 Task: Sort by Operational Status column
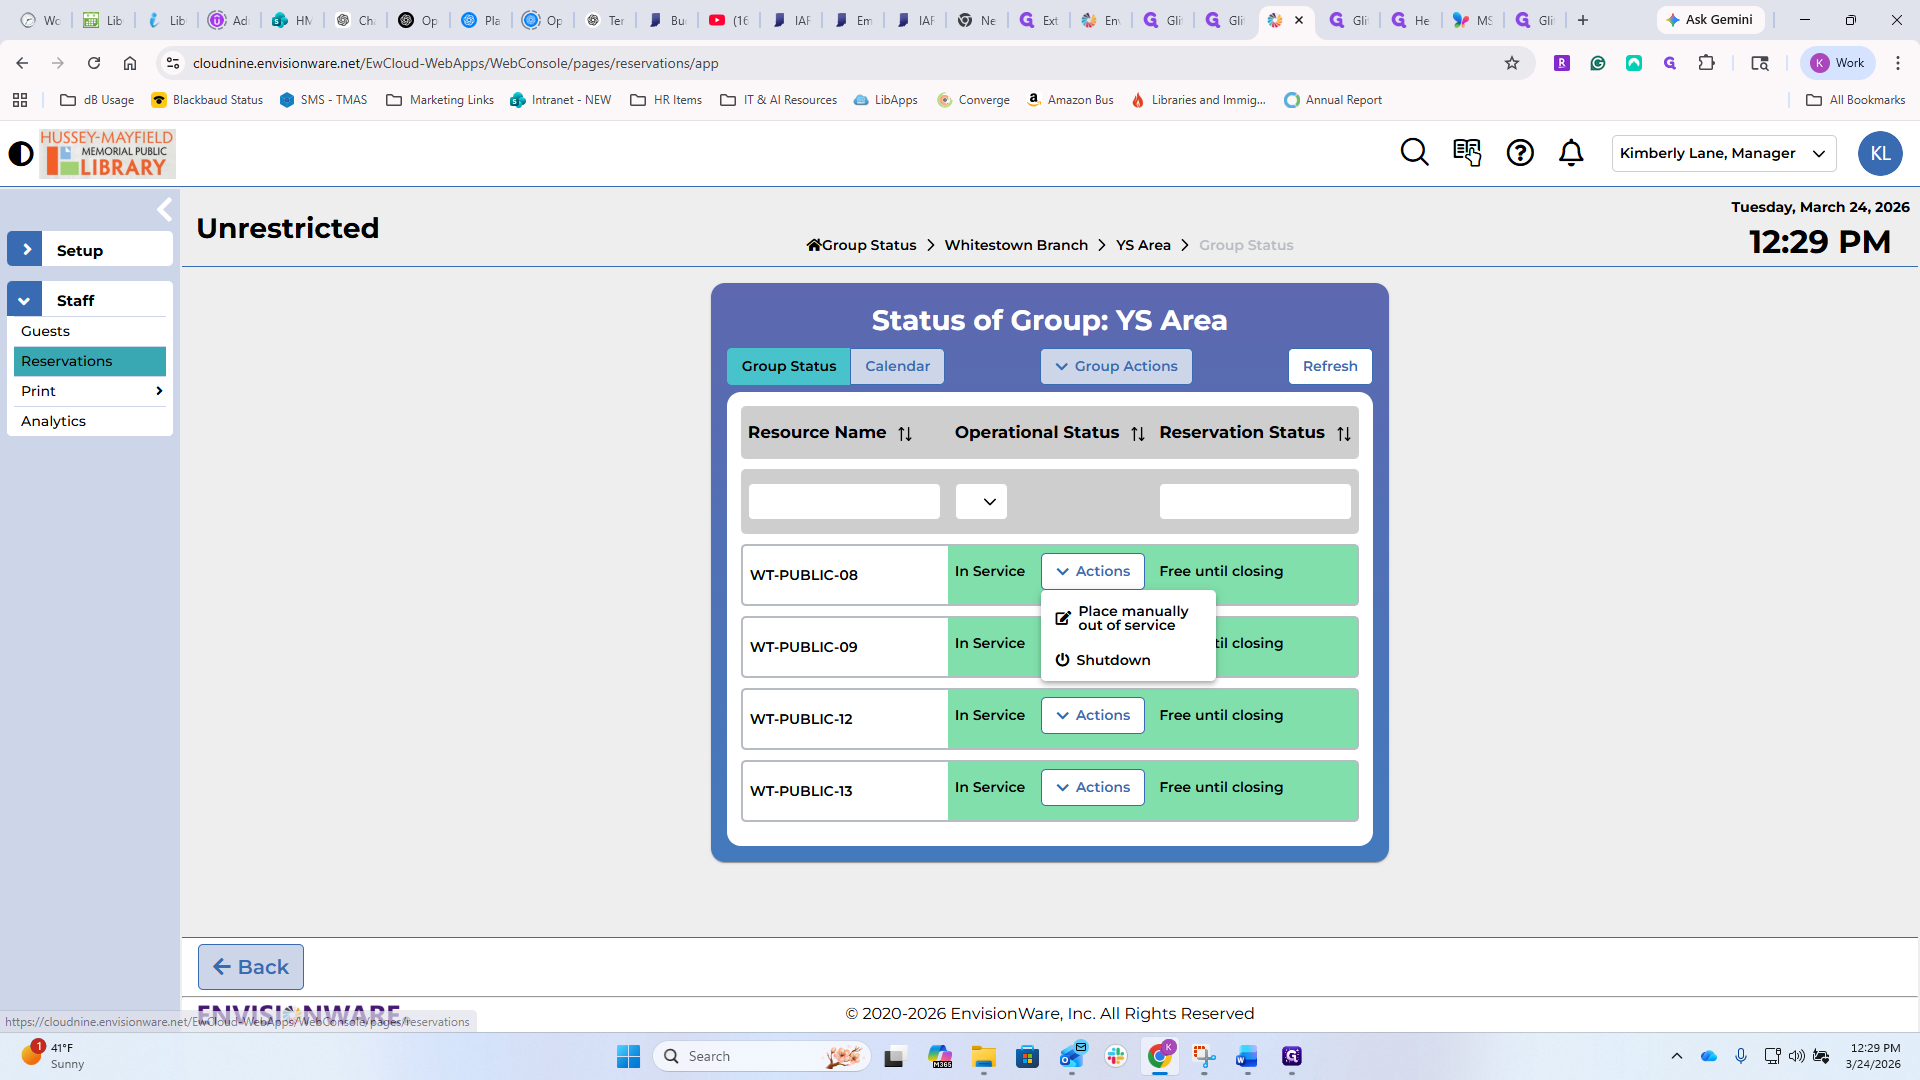pyautogui.click(x=1138, y=434)
